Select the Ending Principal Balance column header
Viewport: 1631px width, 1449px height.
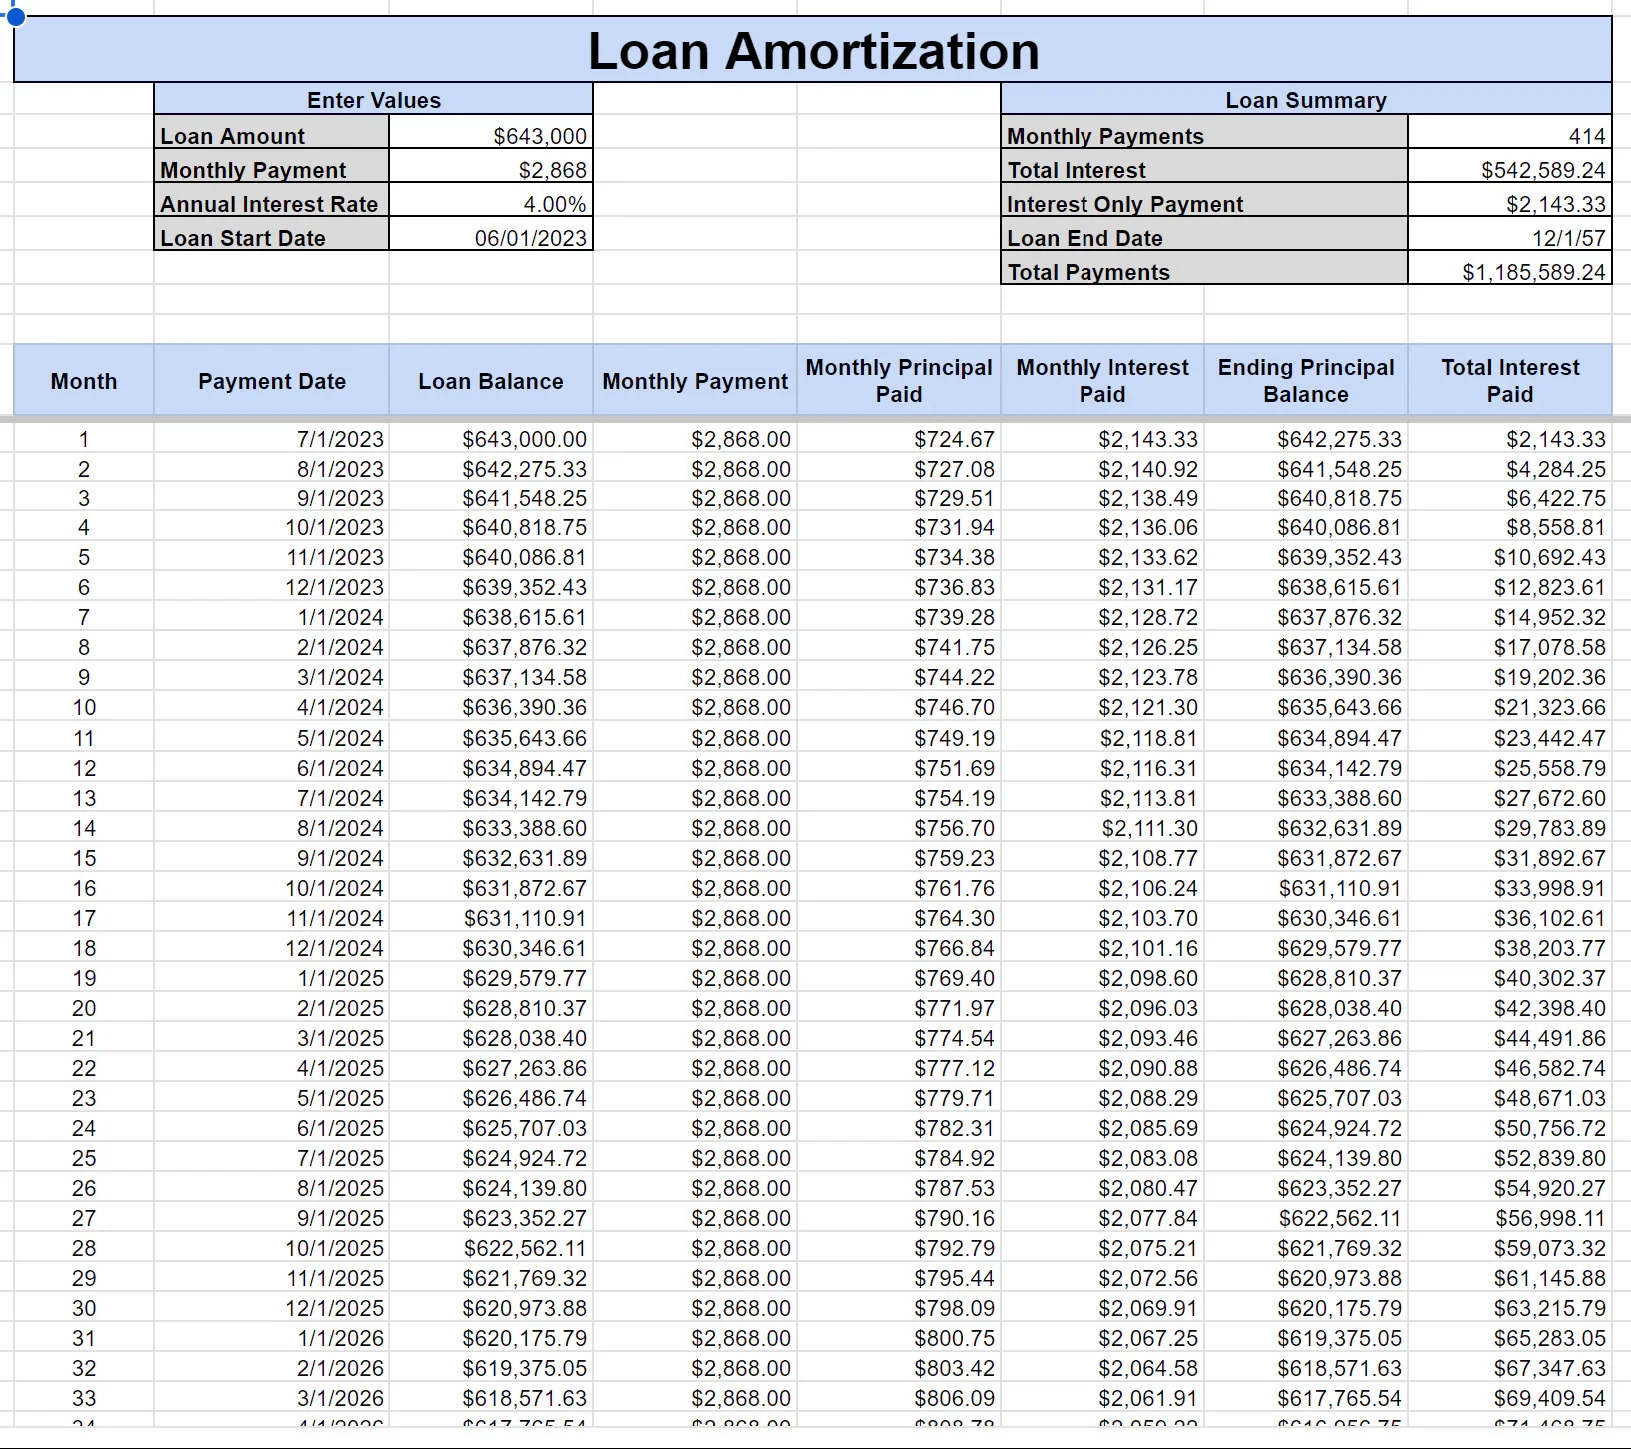(x=1305, y=381)
